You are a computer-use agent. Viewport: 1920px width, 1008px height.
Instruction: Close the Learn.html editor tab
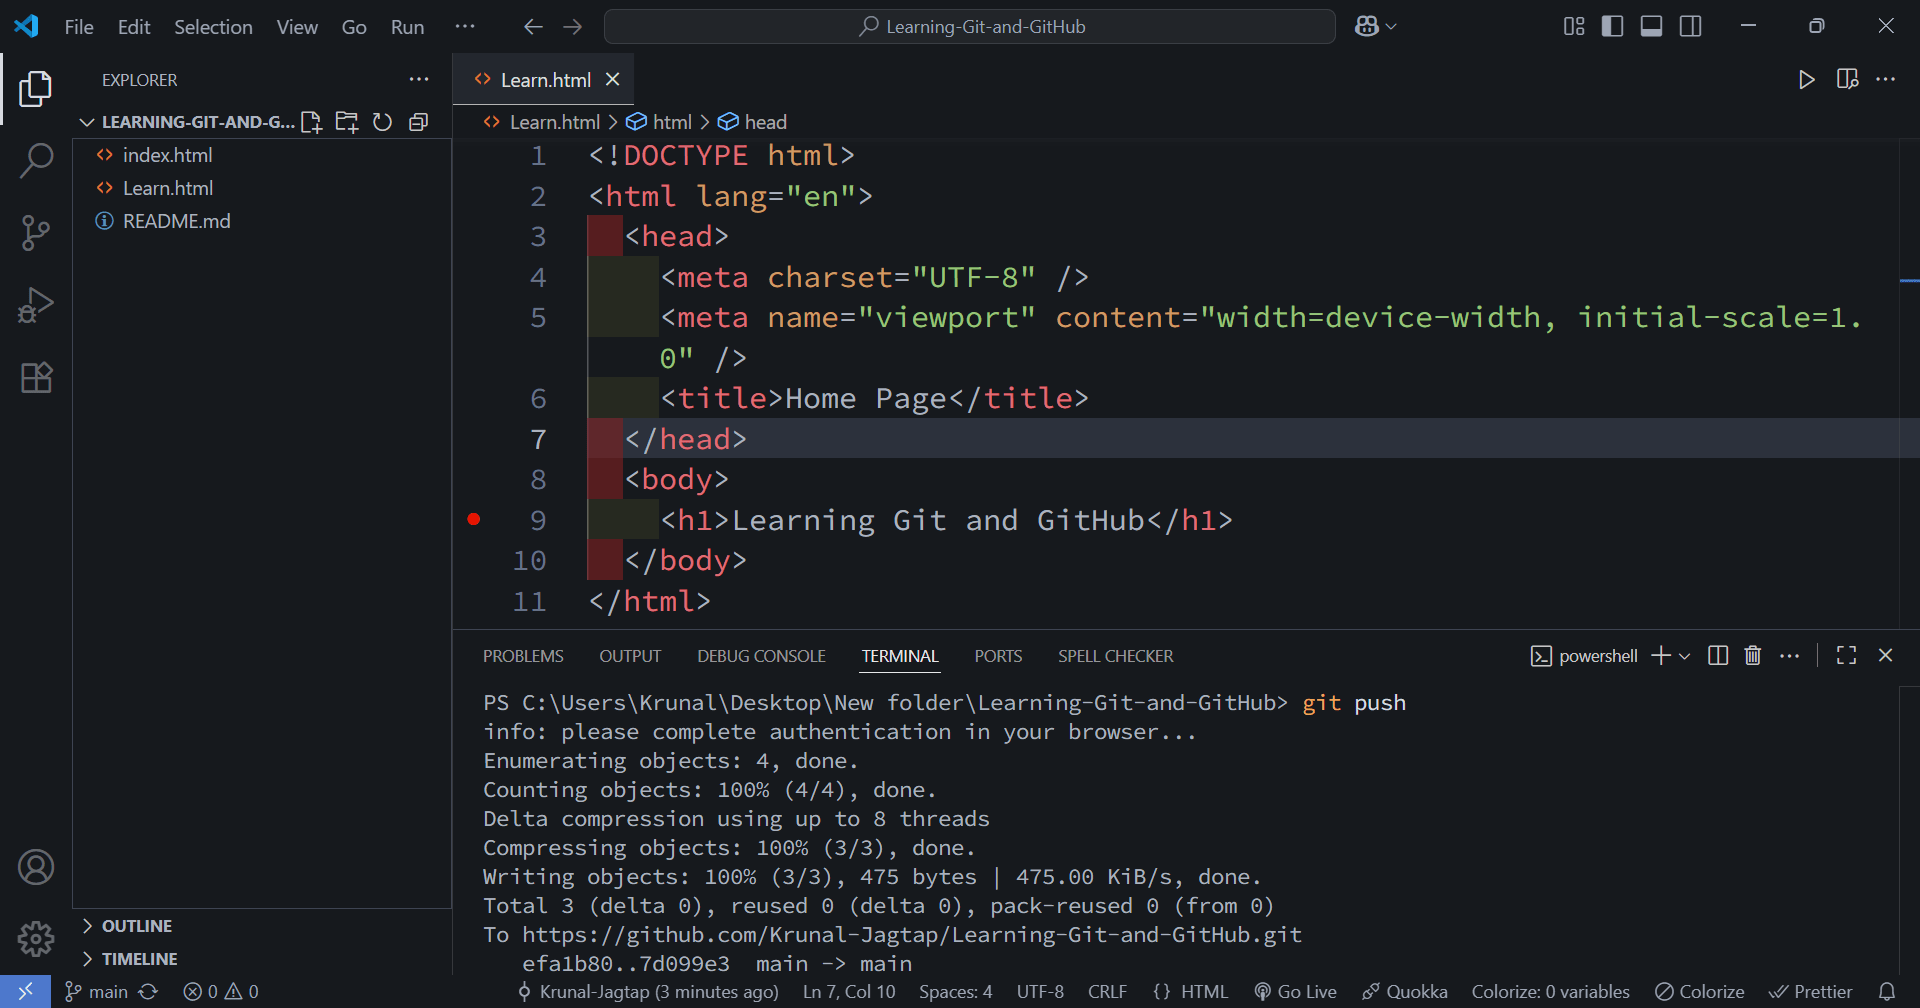[613, 79]
